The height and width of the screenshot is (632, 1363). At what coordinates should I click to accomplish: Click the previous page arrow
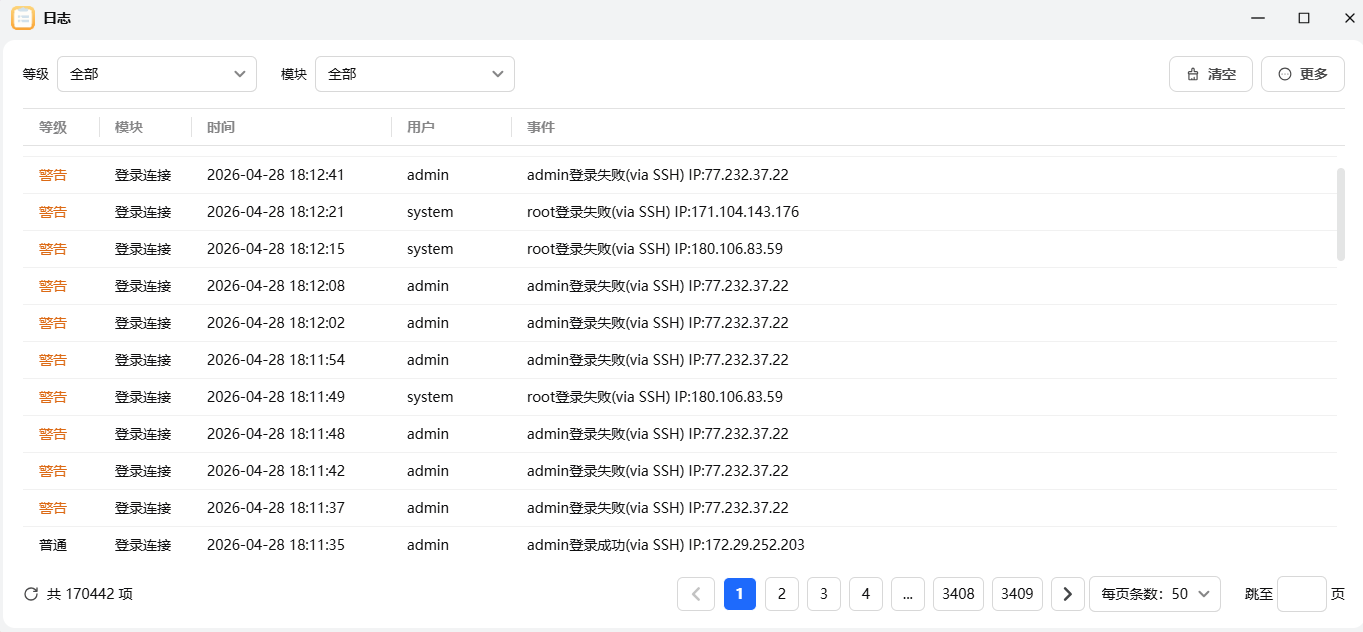pos(696,594)
